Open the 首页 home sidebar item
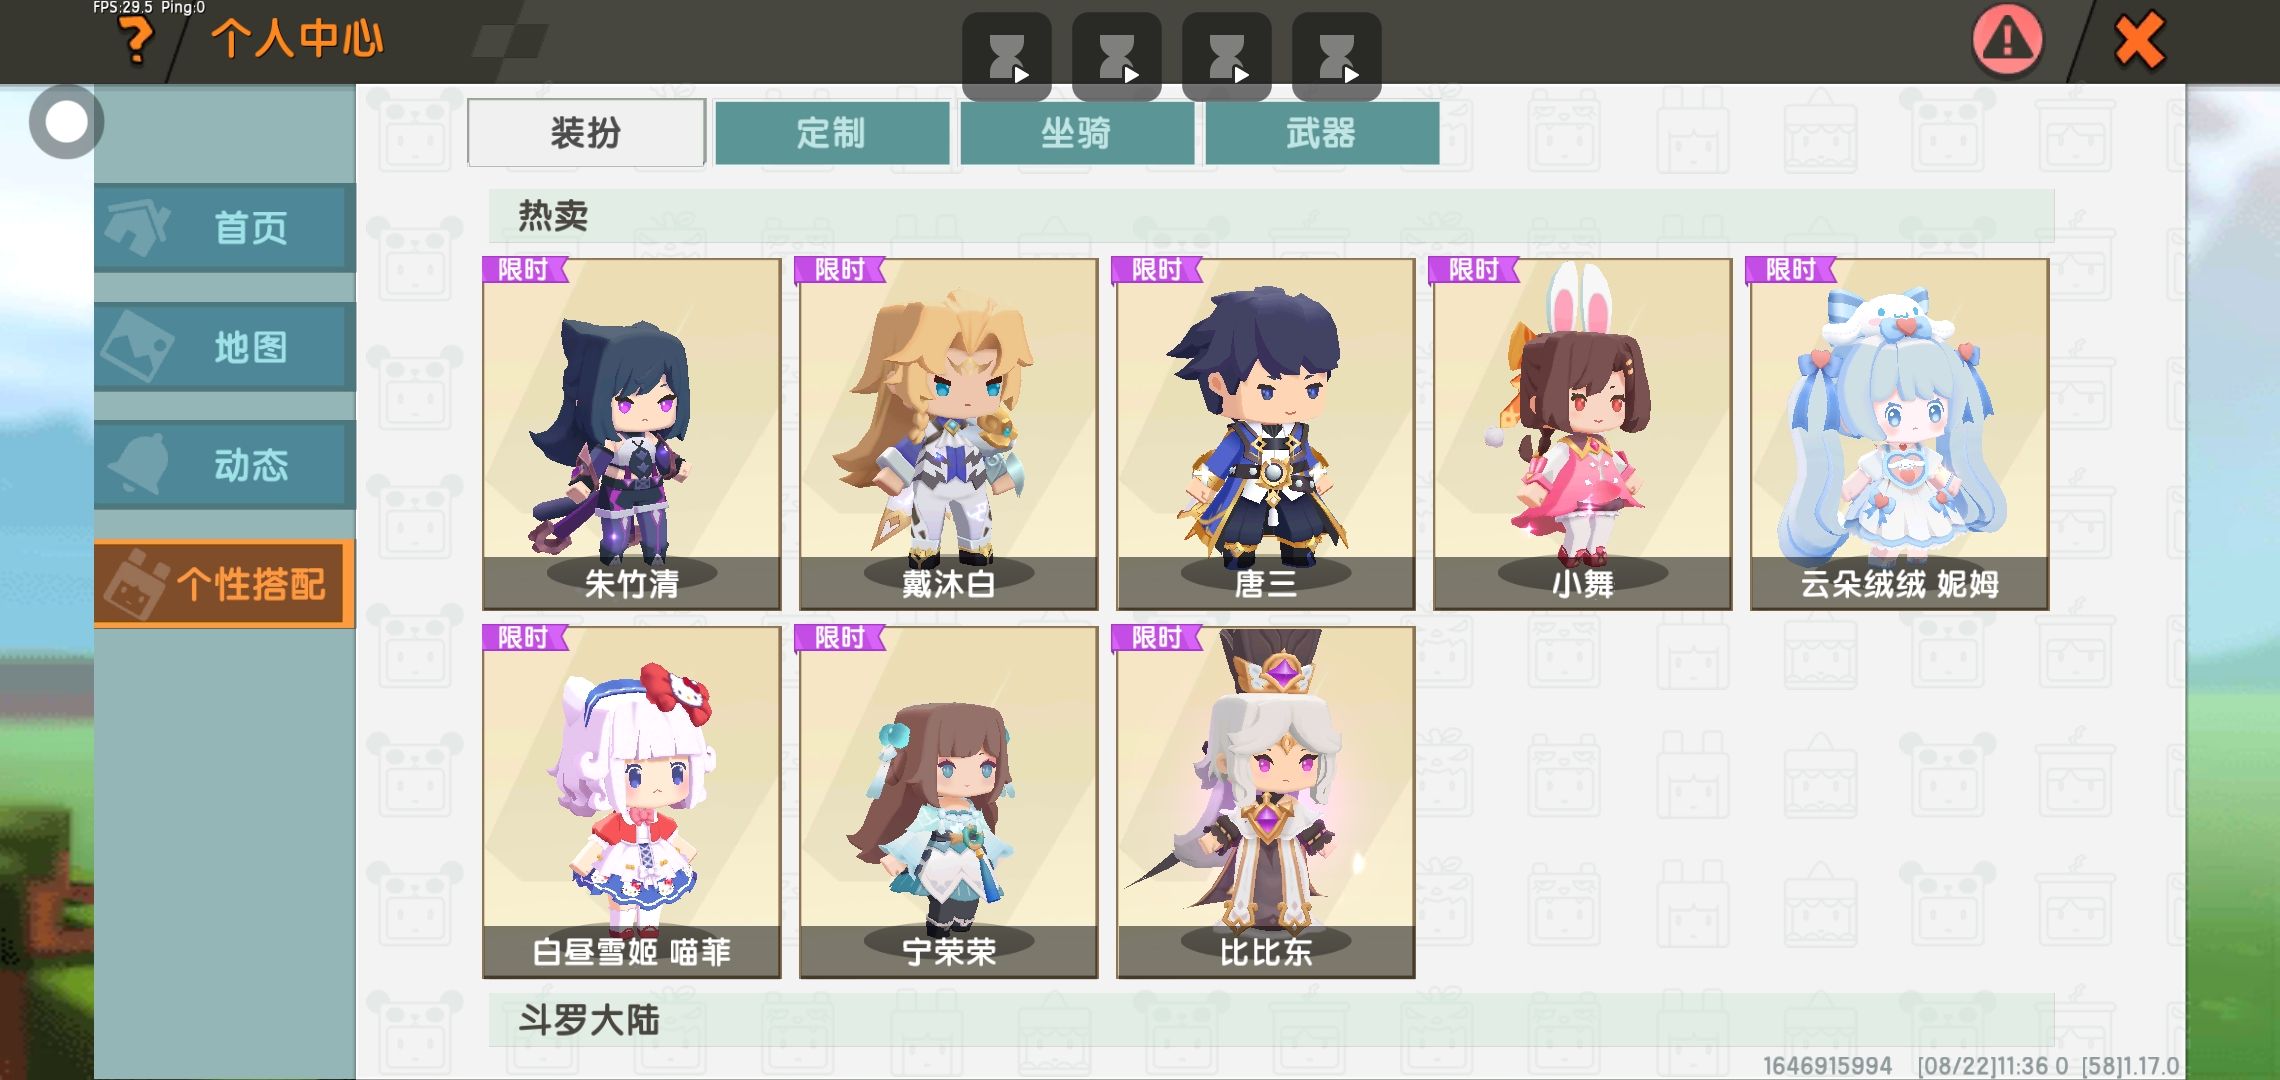 (x=225, y=228)
